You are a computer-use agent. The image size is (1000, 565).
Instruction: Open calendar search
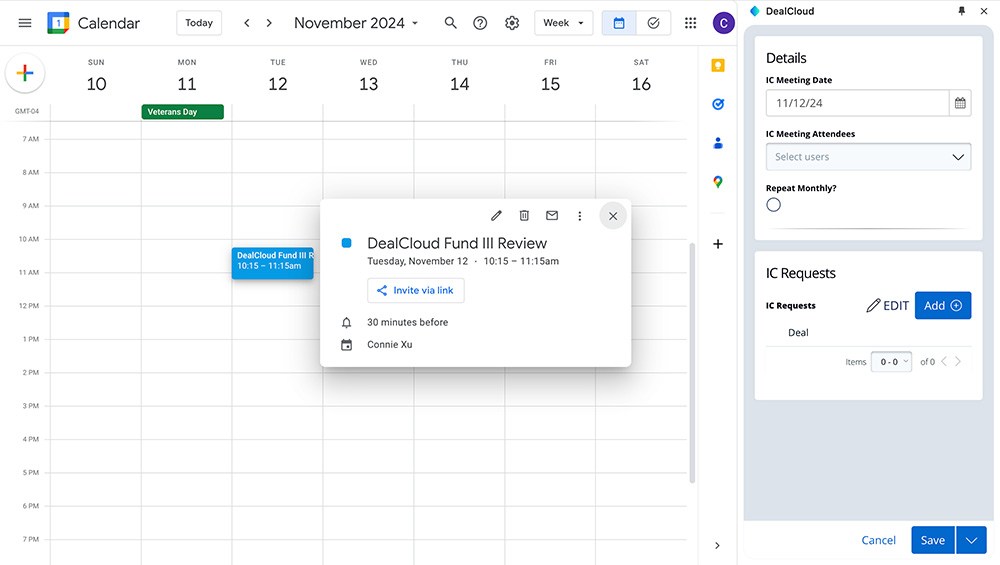pos(450,23)
